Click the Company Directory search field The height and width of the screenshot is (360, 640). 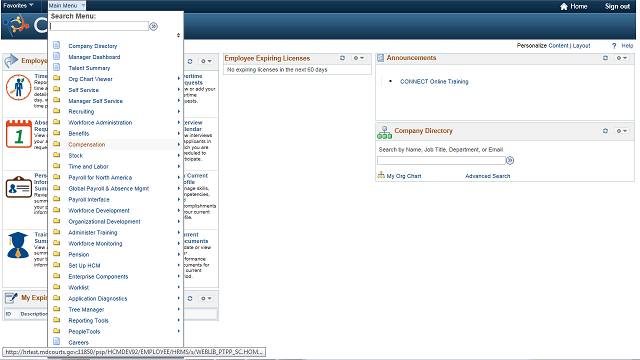tap(442, 160)
